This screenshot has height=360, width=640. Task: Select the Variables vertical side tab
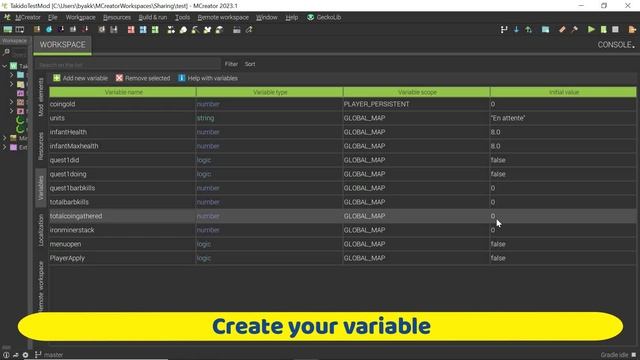point(41,188)
